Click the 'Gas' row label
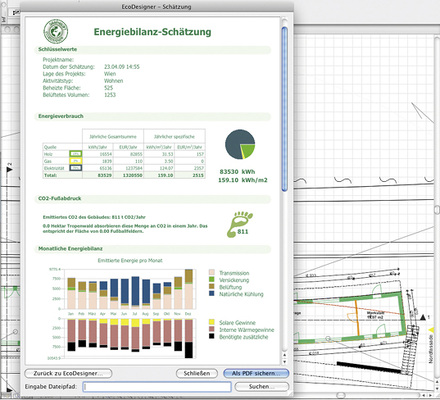440x400 pixels. tap(48, 161)
